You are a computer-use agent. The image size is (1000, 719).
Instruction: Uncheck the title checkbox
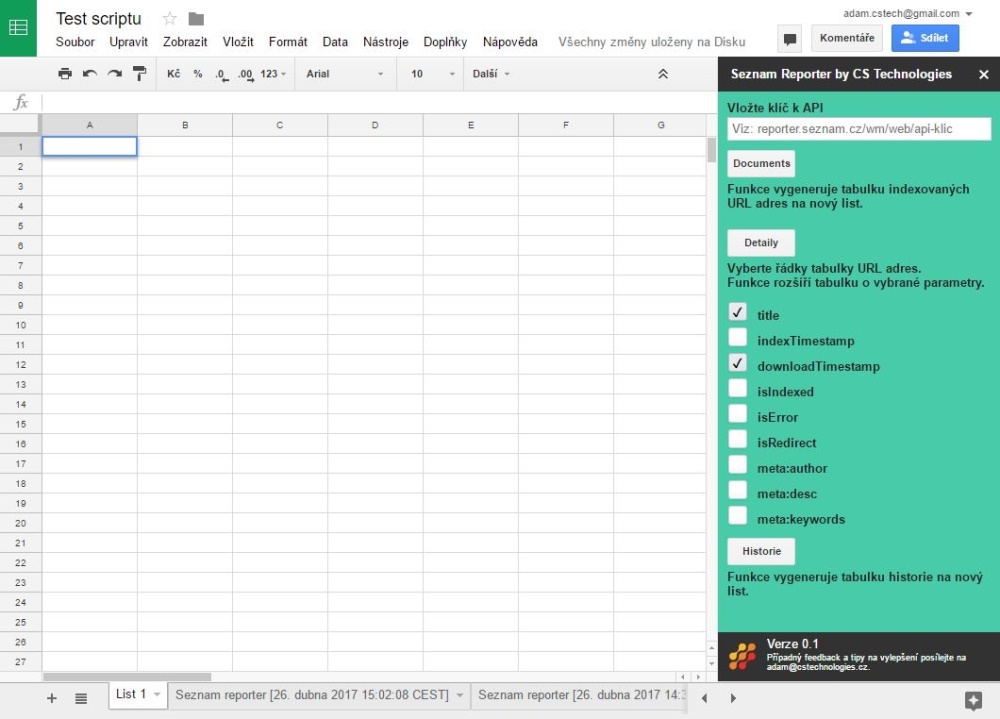pos(737,311)
